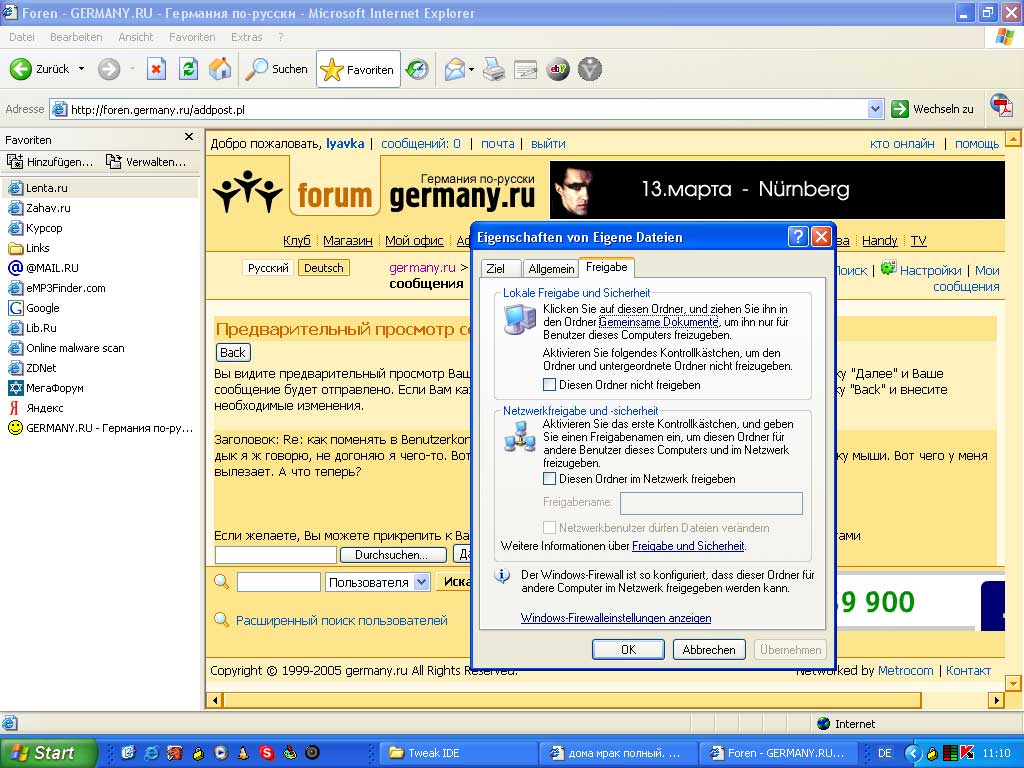Open the address bar dropdown arrow
Image resolution: width=1024 pixels, height=768 pixels.
(876, 109)
